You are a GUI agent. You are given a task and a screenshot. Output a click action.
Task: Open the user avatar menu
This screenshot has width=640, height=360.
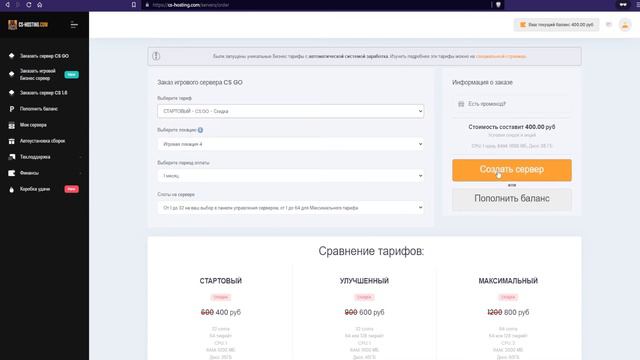pos(624,25)
